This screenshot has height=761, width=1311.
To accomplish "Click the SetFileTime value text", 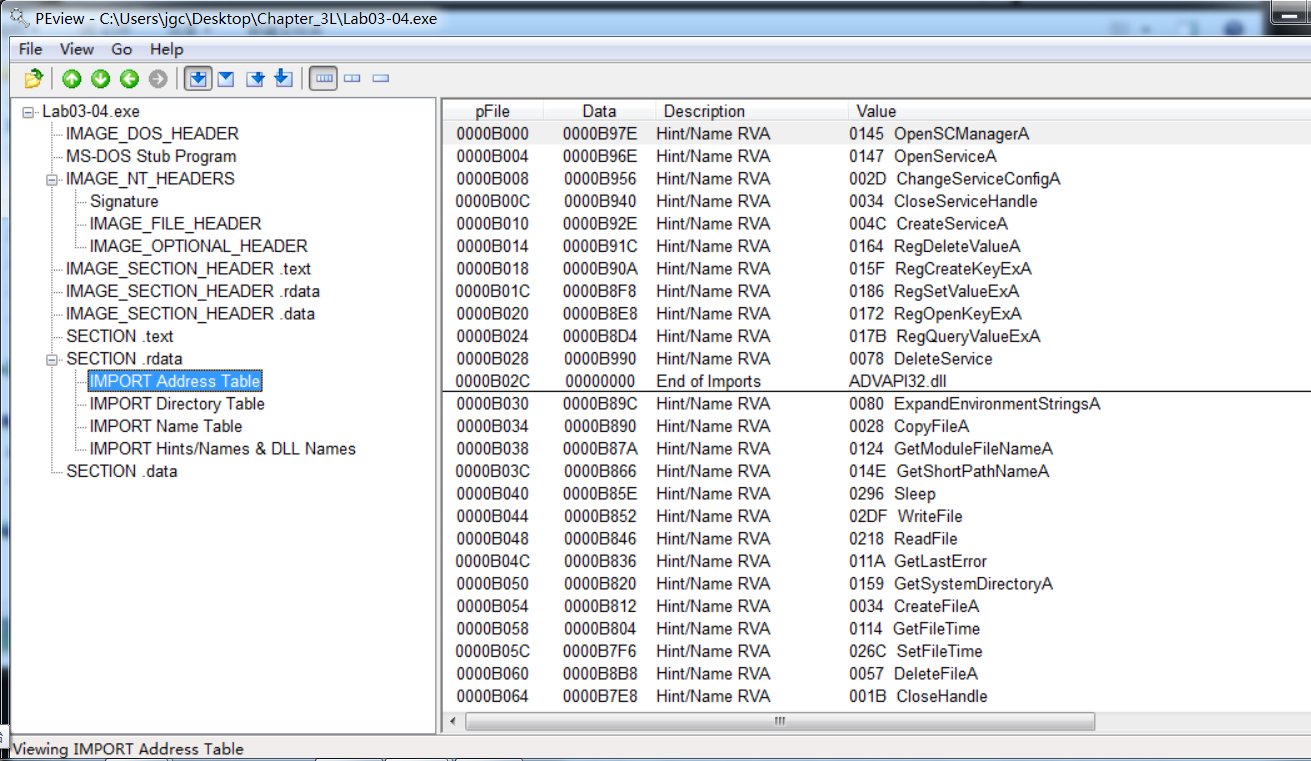I will tap(939, 651).
